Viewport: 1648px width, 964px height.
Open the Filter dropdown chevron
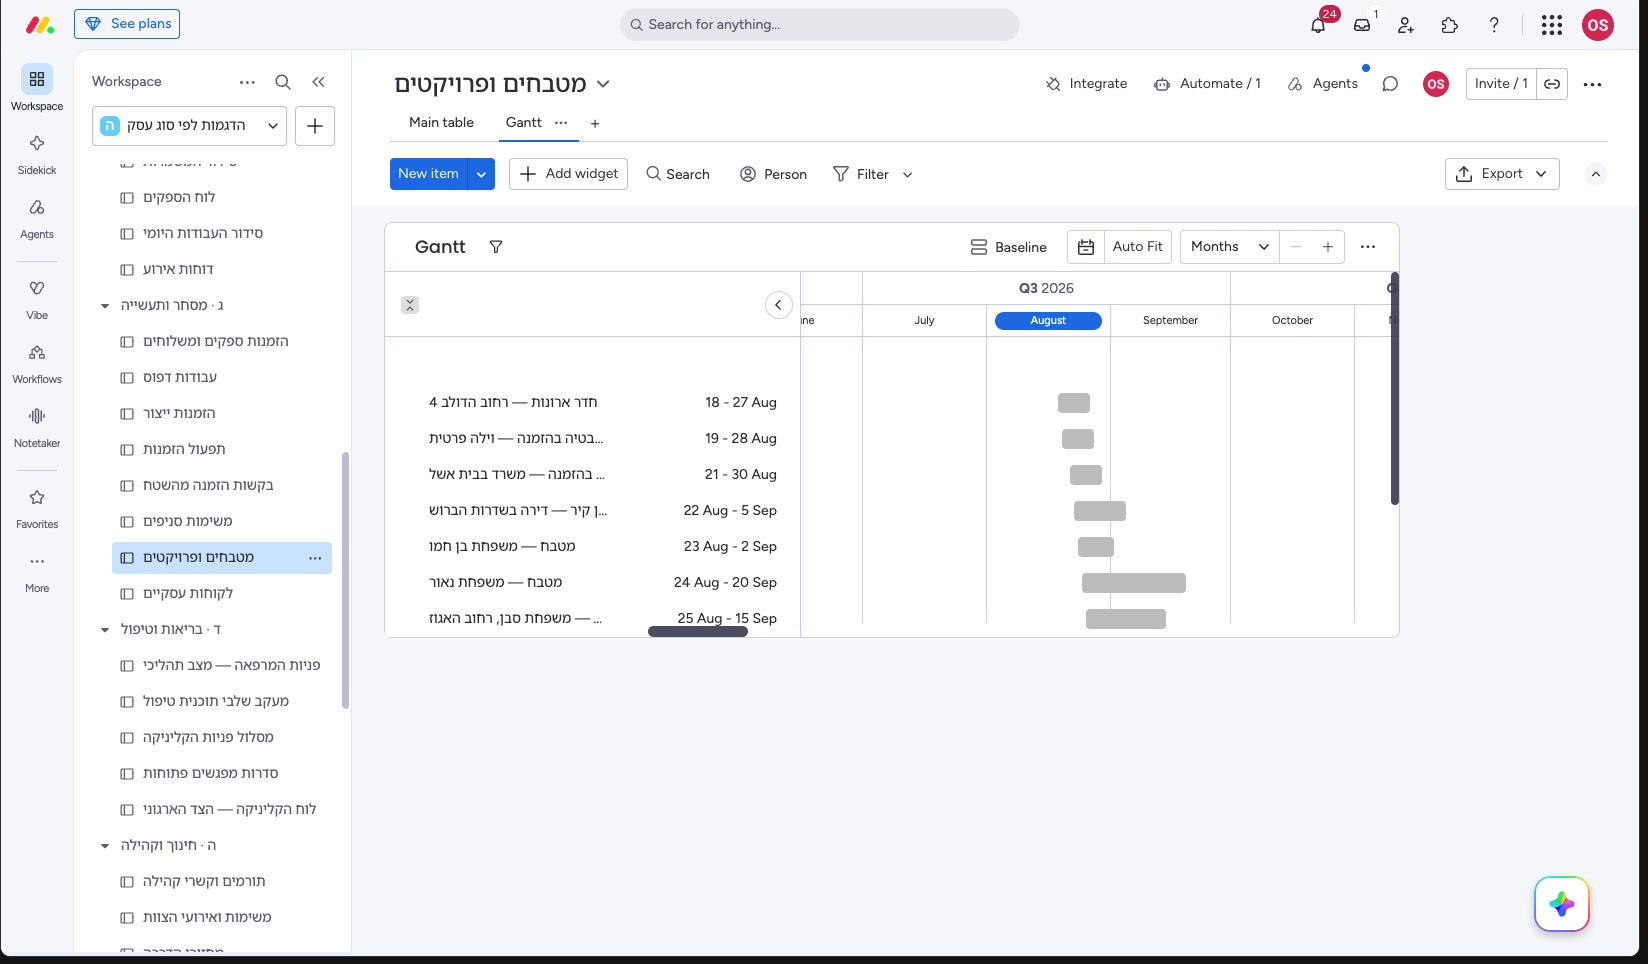click(908, 174)
